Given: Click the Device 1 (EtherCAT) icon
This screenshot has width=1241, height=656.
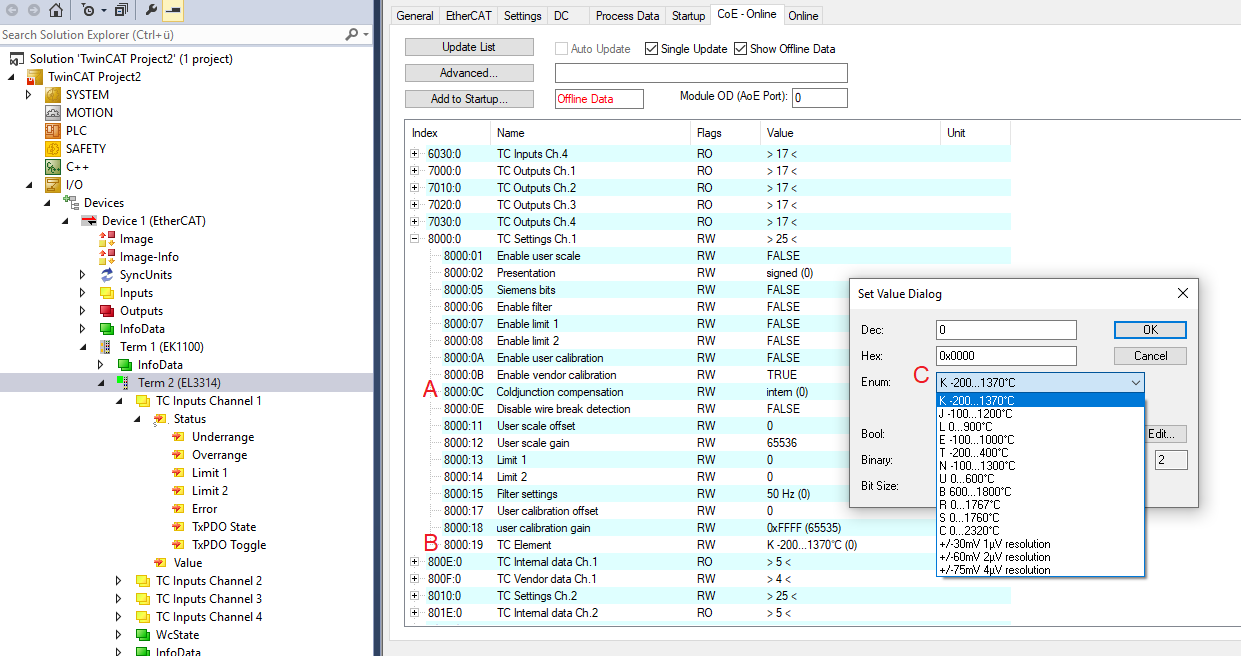Looking at the screenshot, I should pos(89,221).
